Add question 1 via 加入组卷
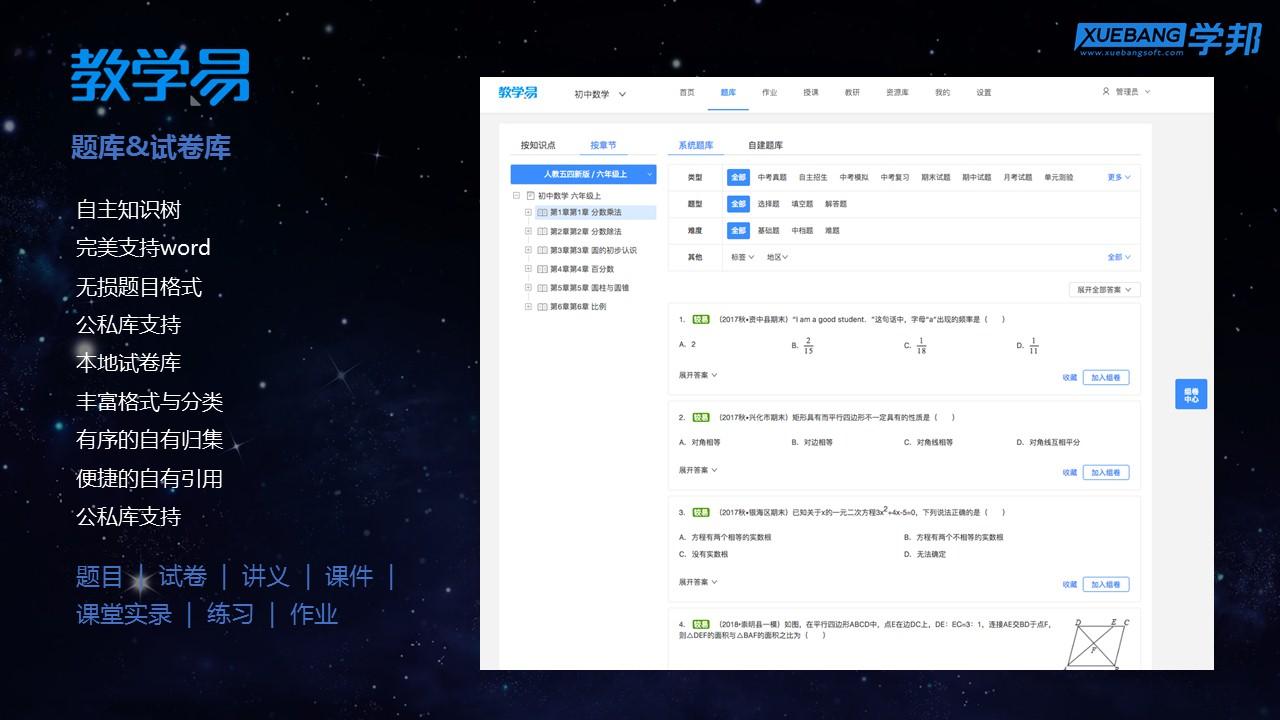 point(1106,378)
